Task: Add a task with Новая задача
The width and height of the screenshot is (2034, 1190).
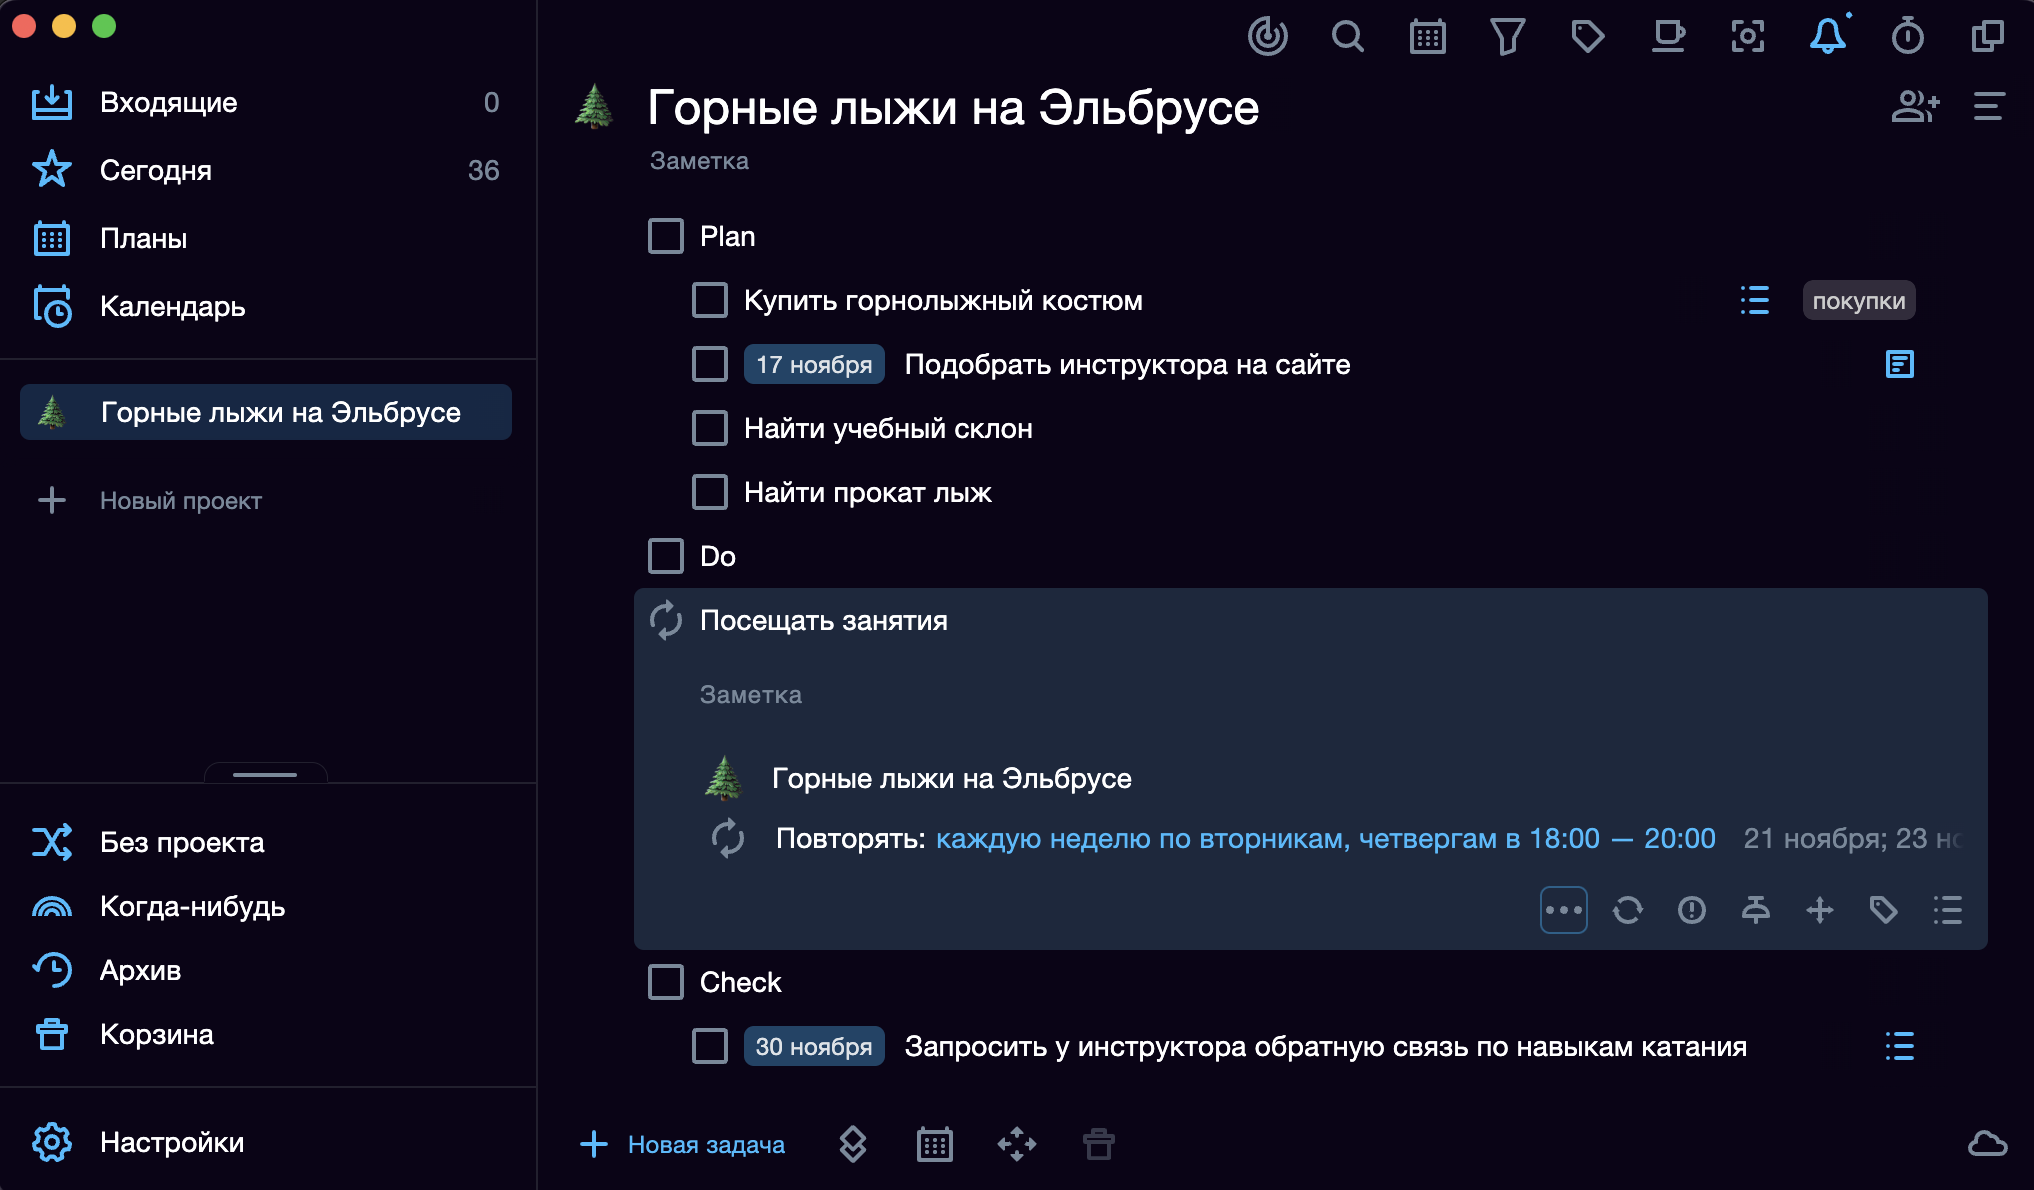Action: [x=683, y=1144]
